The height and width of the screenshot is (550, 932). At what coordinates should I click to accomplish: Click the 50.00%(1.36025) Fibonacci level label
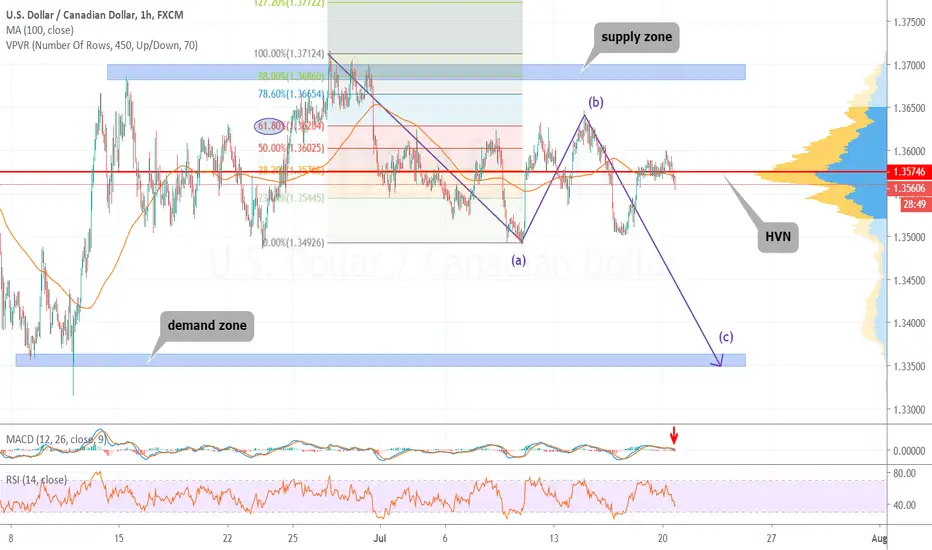pos(291,148)
